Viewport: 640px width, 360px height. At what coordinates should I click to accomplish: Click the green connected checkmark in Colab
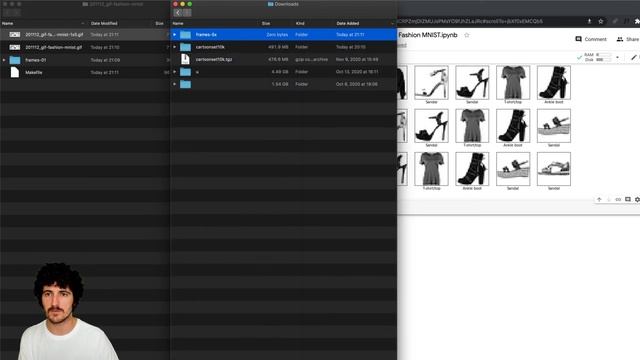[x=579, y=57]
